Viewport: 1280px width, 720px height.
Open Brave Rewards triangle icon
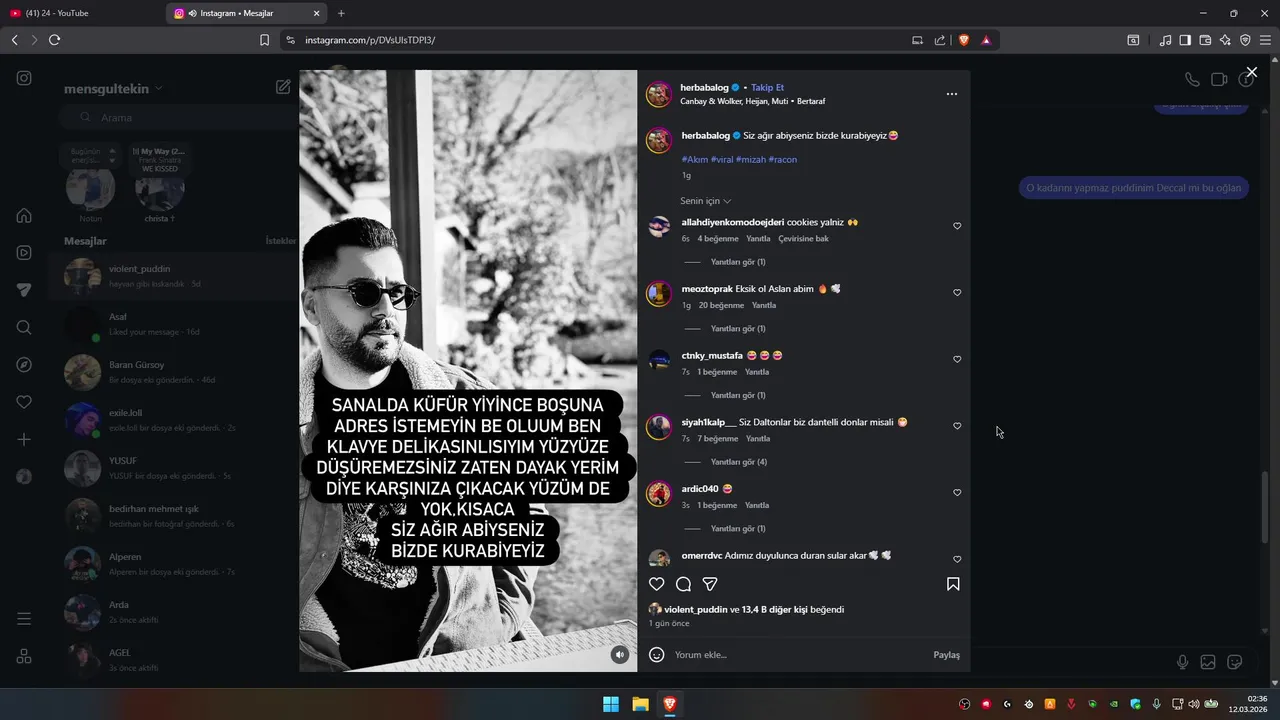986,40
